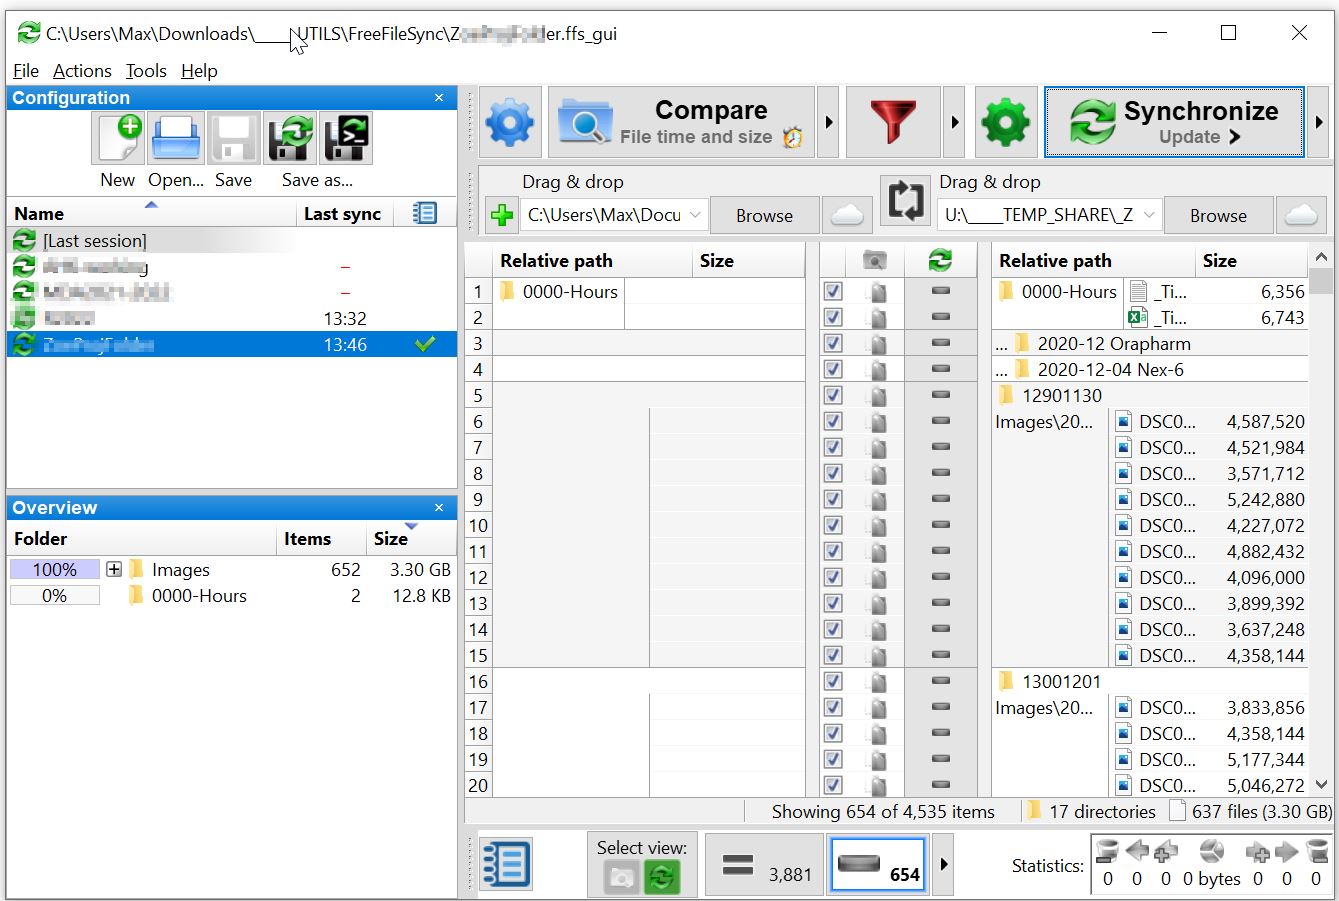Click left cloud storage icon
This screenshot has width=1339, height=901.
tap(847, 215)
